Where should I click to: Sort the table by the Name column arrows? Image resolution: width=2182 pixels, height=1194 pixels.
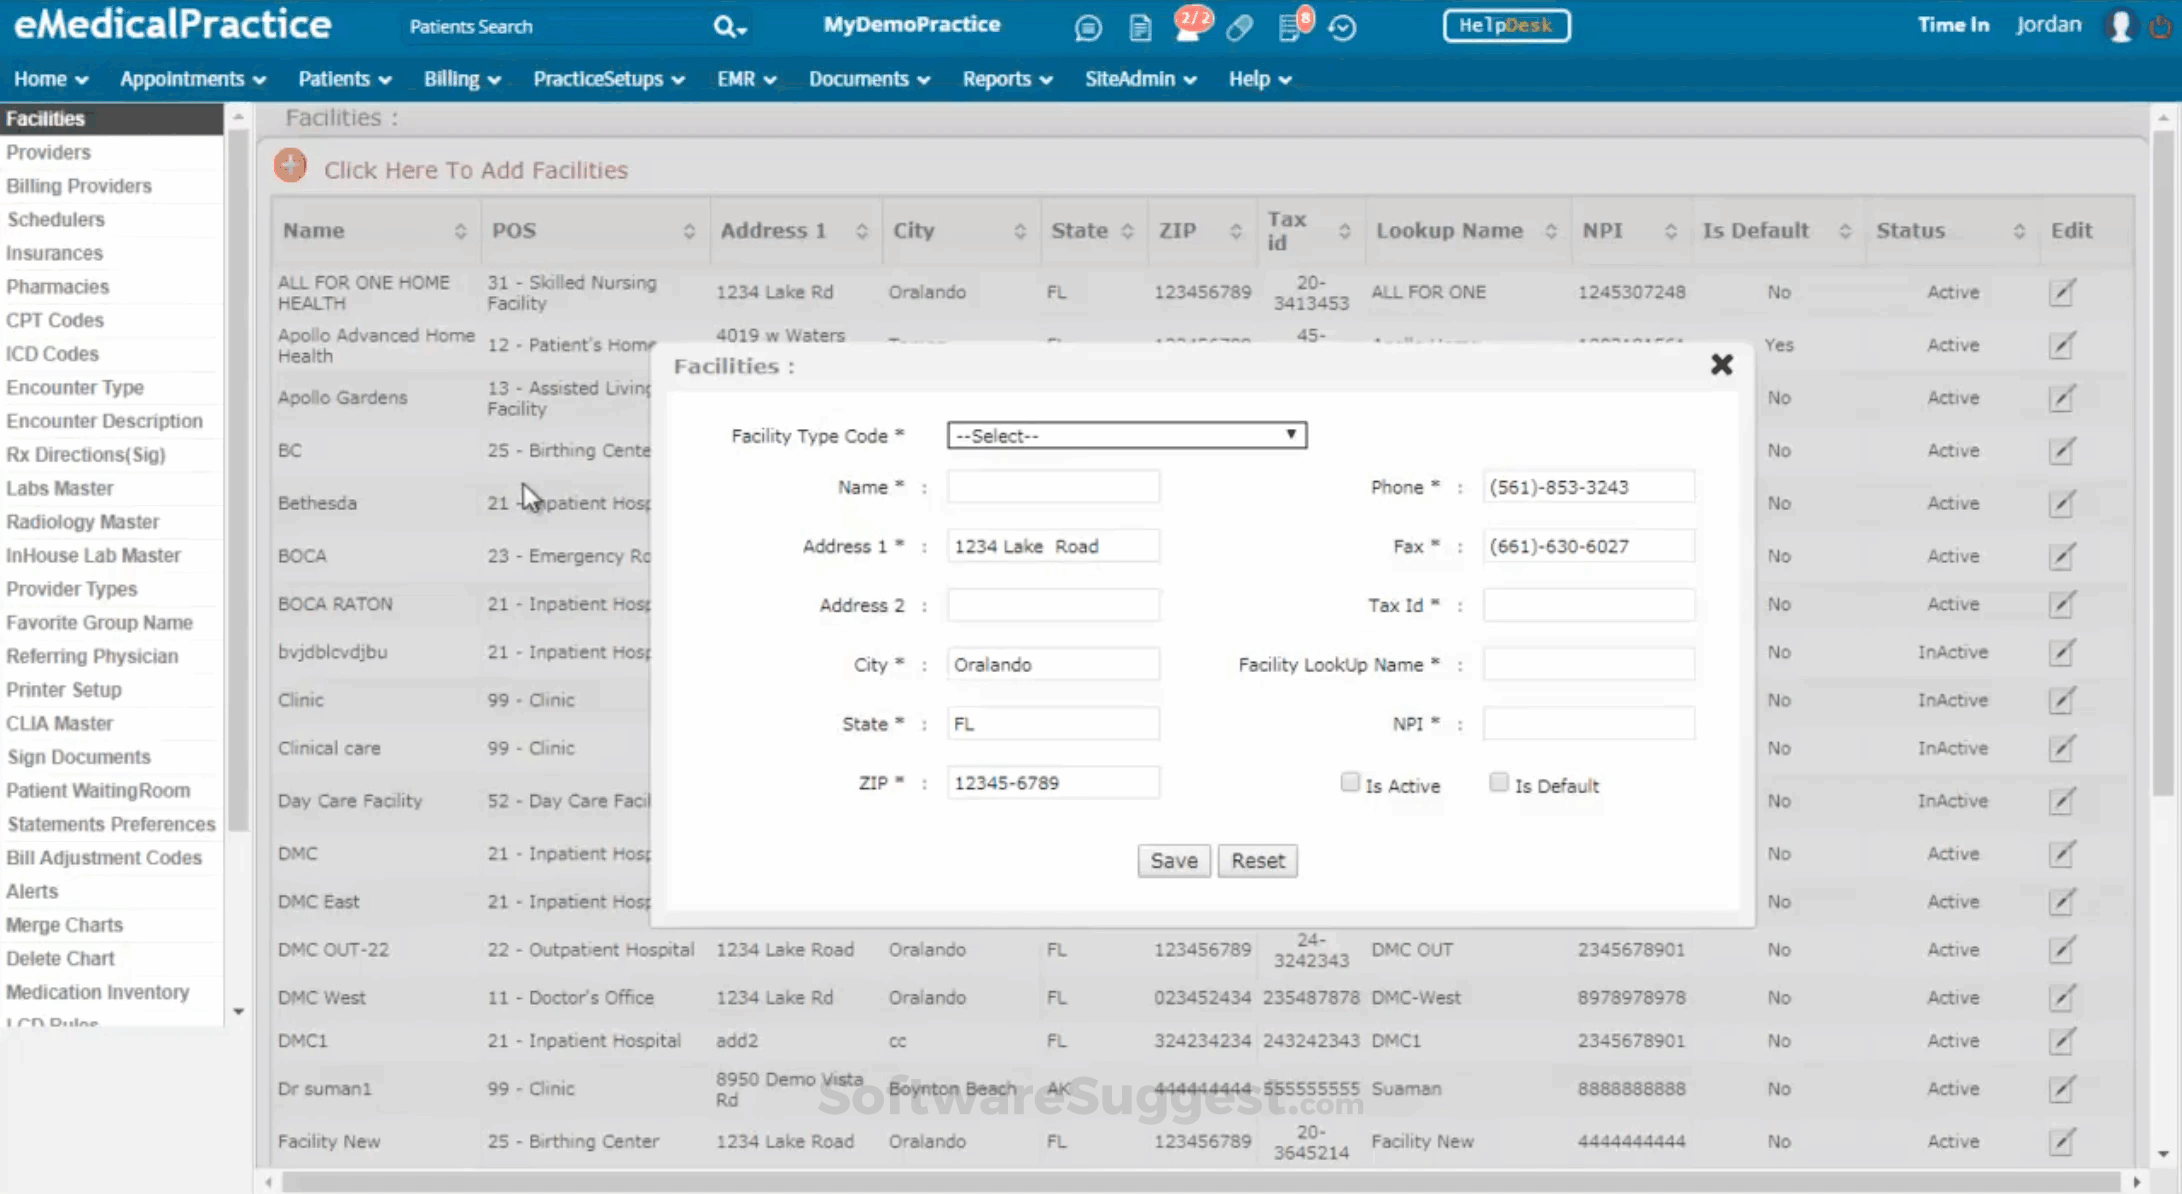[x=462, y=230]
